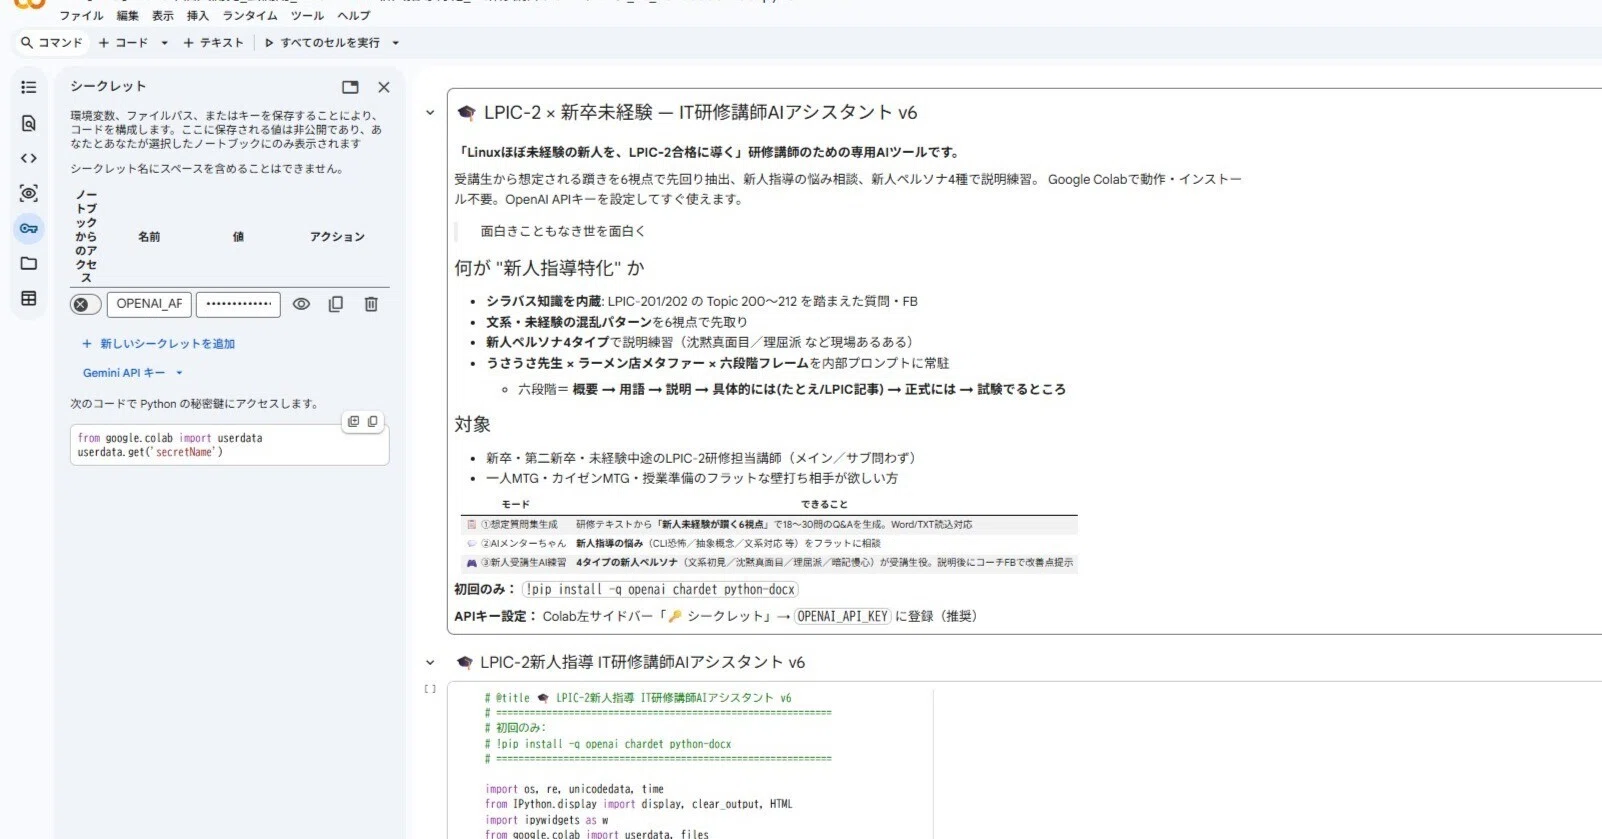The width and height of the screenshot is (1602, 839).
Task: Open the find and replace sidebar icon
Action: (x=29, y=123)
